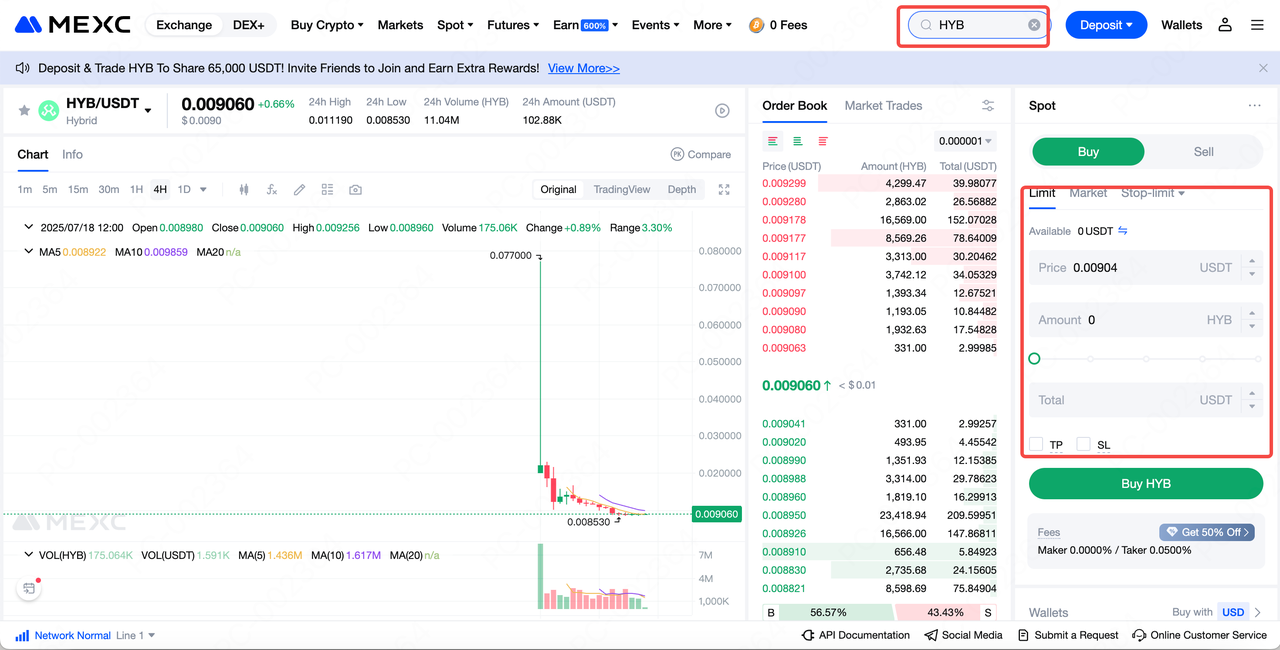Screen dimensions: 1280x650
Task: Take a chart snapshot with camera icon
Action: pyautogui.click(x=355, y=189)
